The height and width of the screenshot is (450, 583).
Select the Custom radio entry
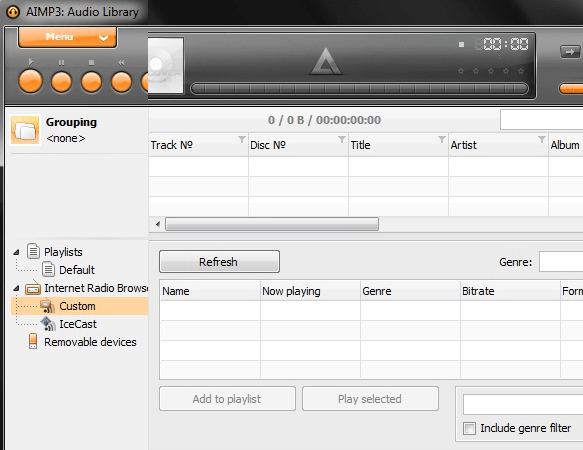[x=77, y=306]
